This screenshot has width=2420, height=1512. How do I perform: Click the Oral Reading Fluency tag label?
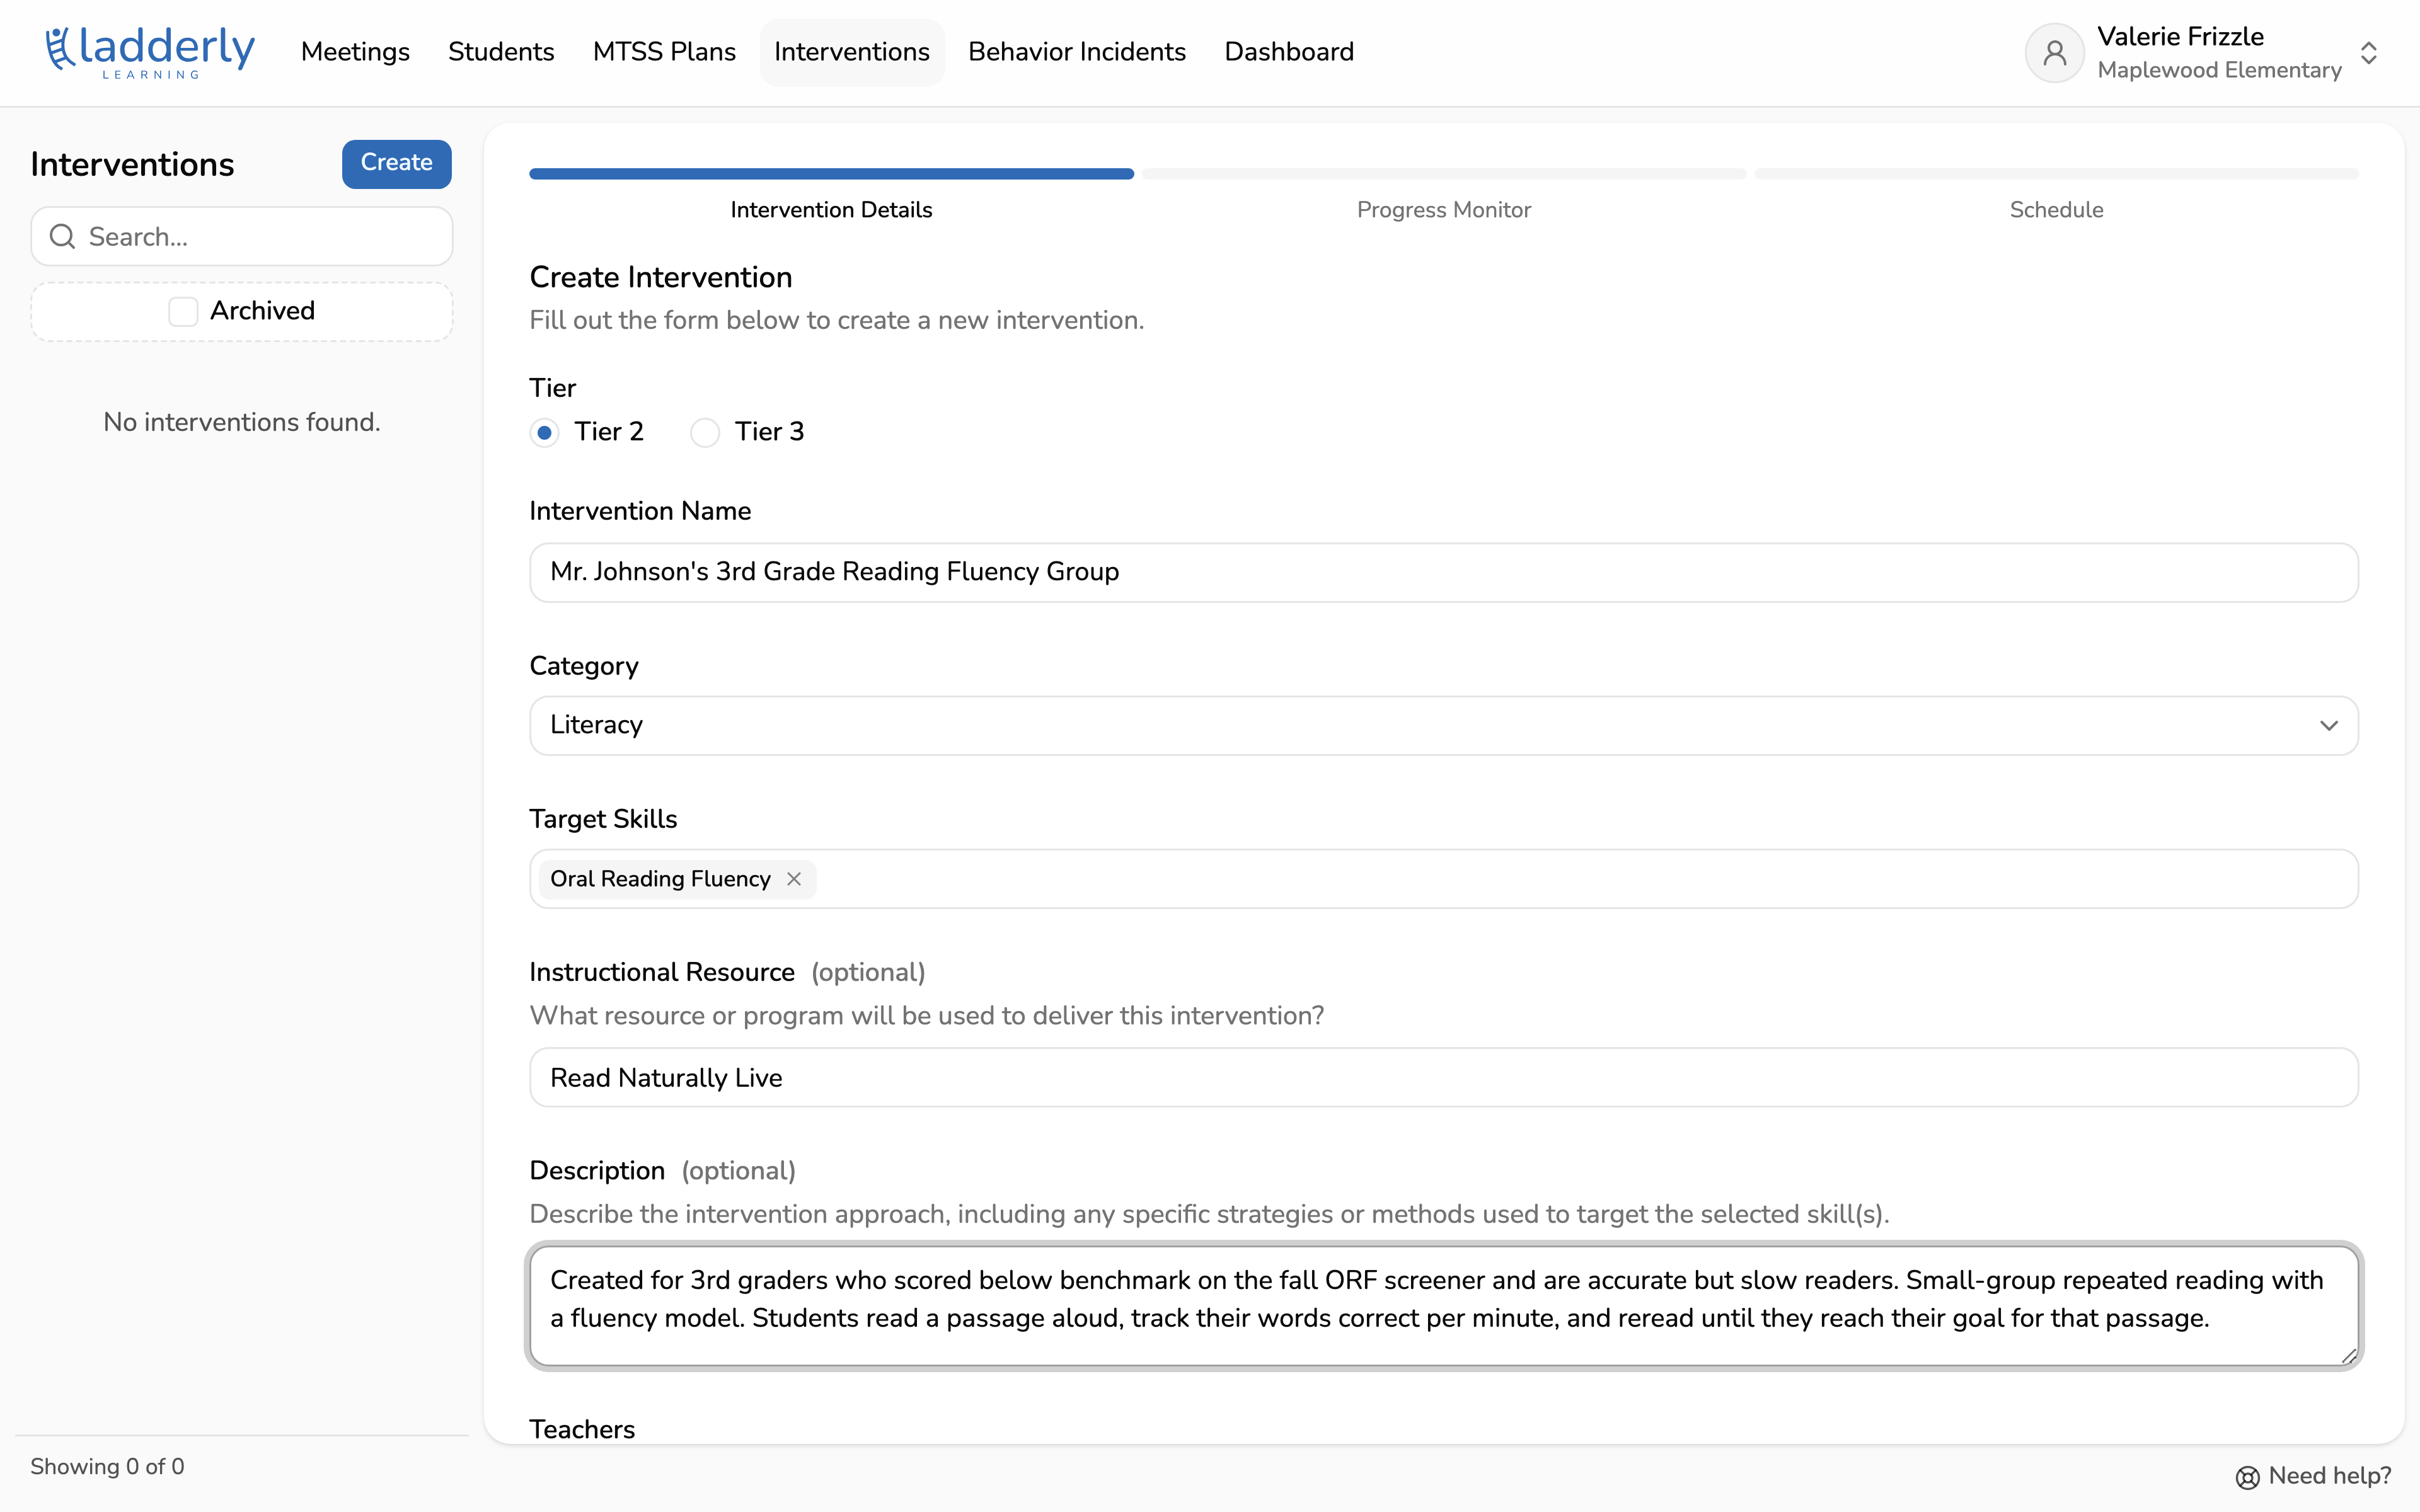660,879
